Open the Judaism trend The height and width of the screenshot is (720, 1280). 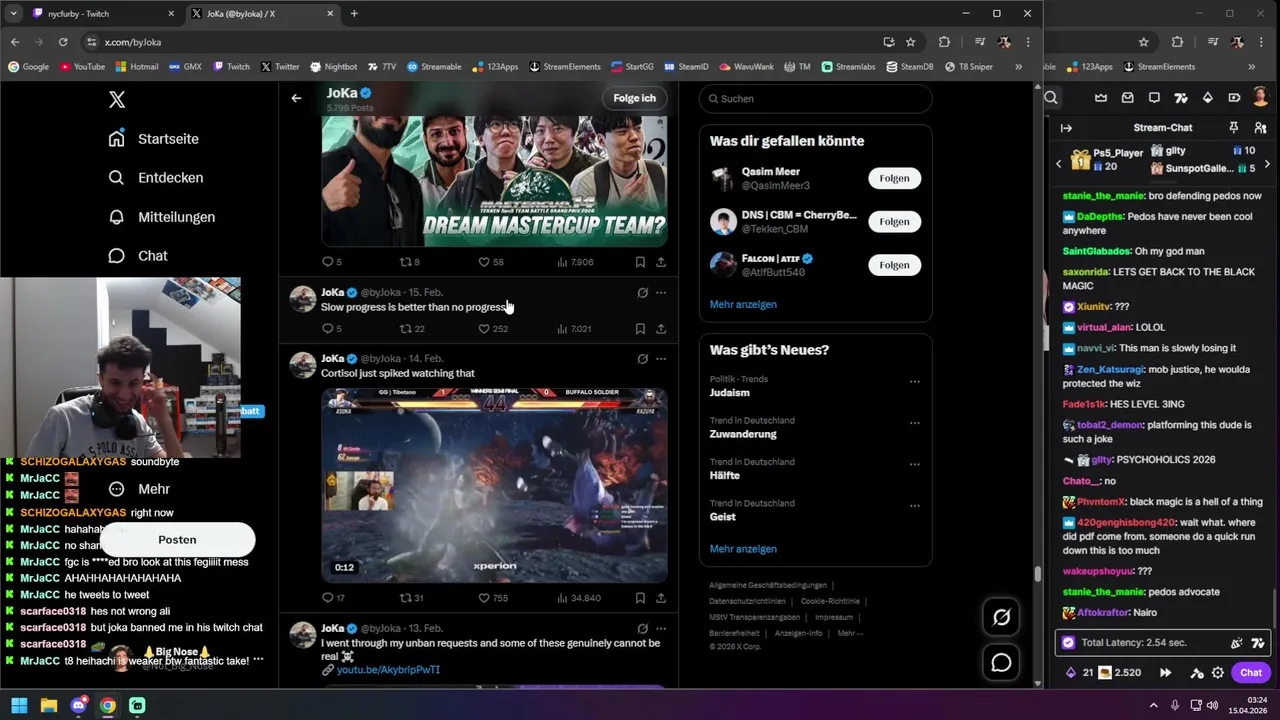tap(729, 393)
